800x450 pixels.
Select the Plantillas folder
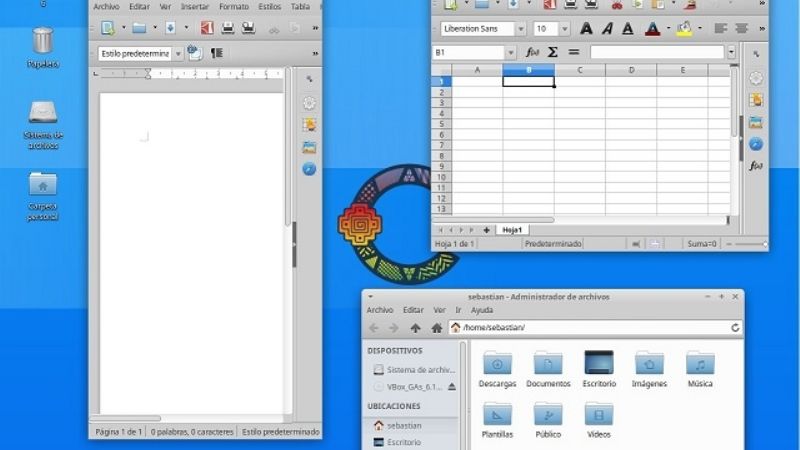click(x=497, y=420)
